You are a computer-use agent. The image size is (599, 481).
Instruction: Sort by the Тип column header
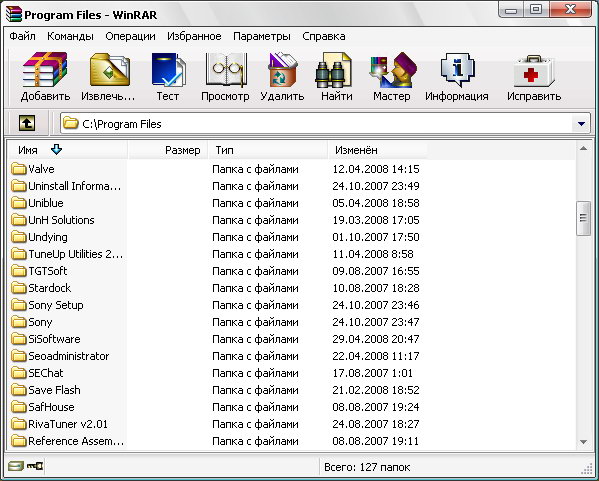point(268,150)
